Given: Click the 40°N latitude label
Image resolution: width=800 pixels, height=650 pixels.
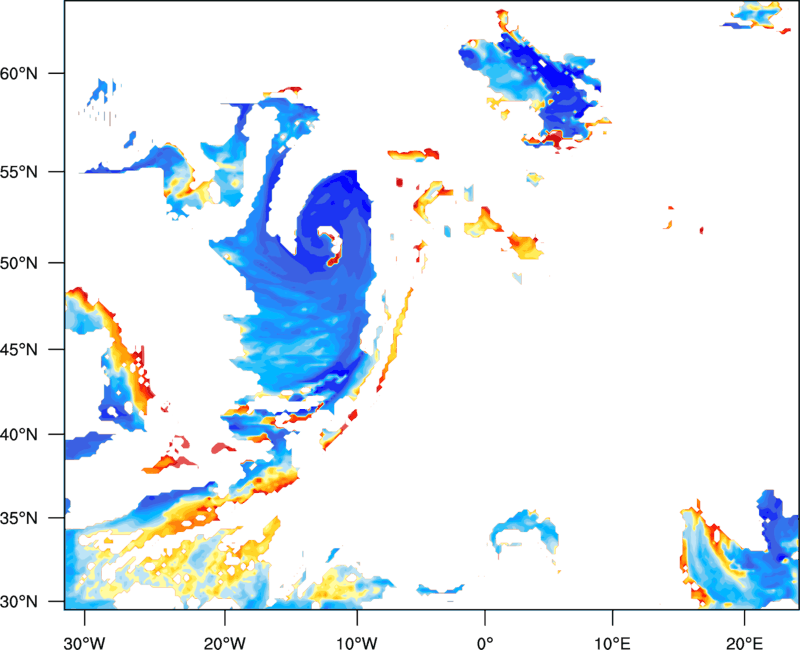Looking at the screenshot, I should [19, 435].
